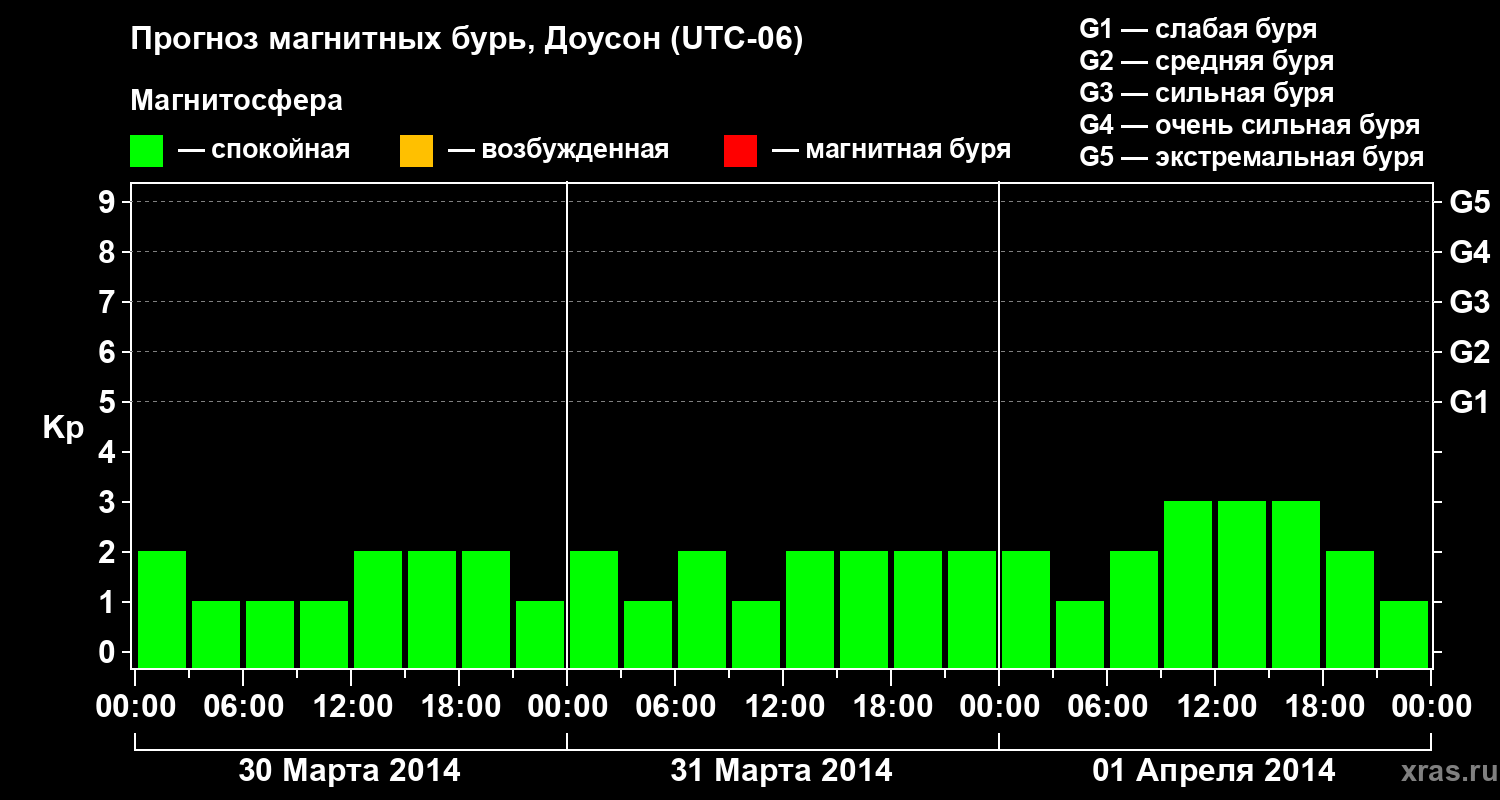This screenshot has height=800, width=1500.
Task: Click the 01 Апреля bar starting at 18:00
Action: click(1350, 609)
